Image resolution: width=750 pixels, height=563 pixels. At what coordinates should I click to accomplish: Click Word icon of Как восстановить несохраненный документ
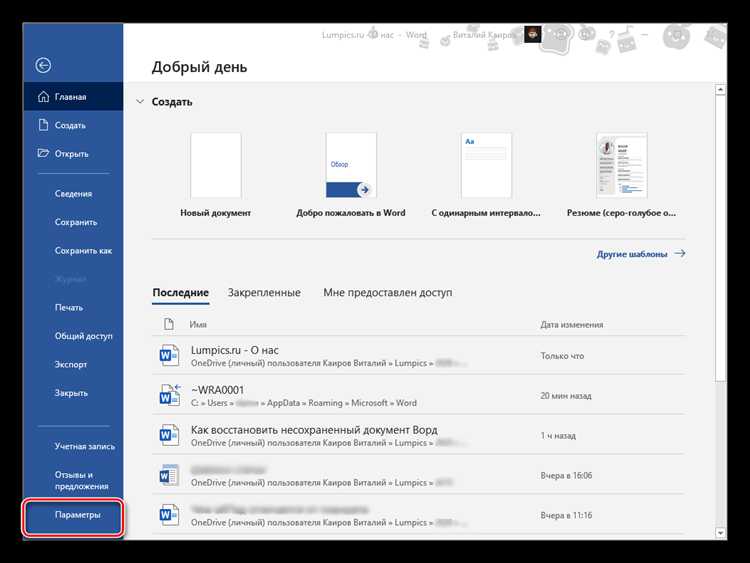tap(169, 435)
